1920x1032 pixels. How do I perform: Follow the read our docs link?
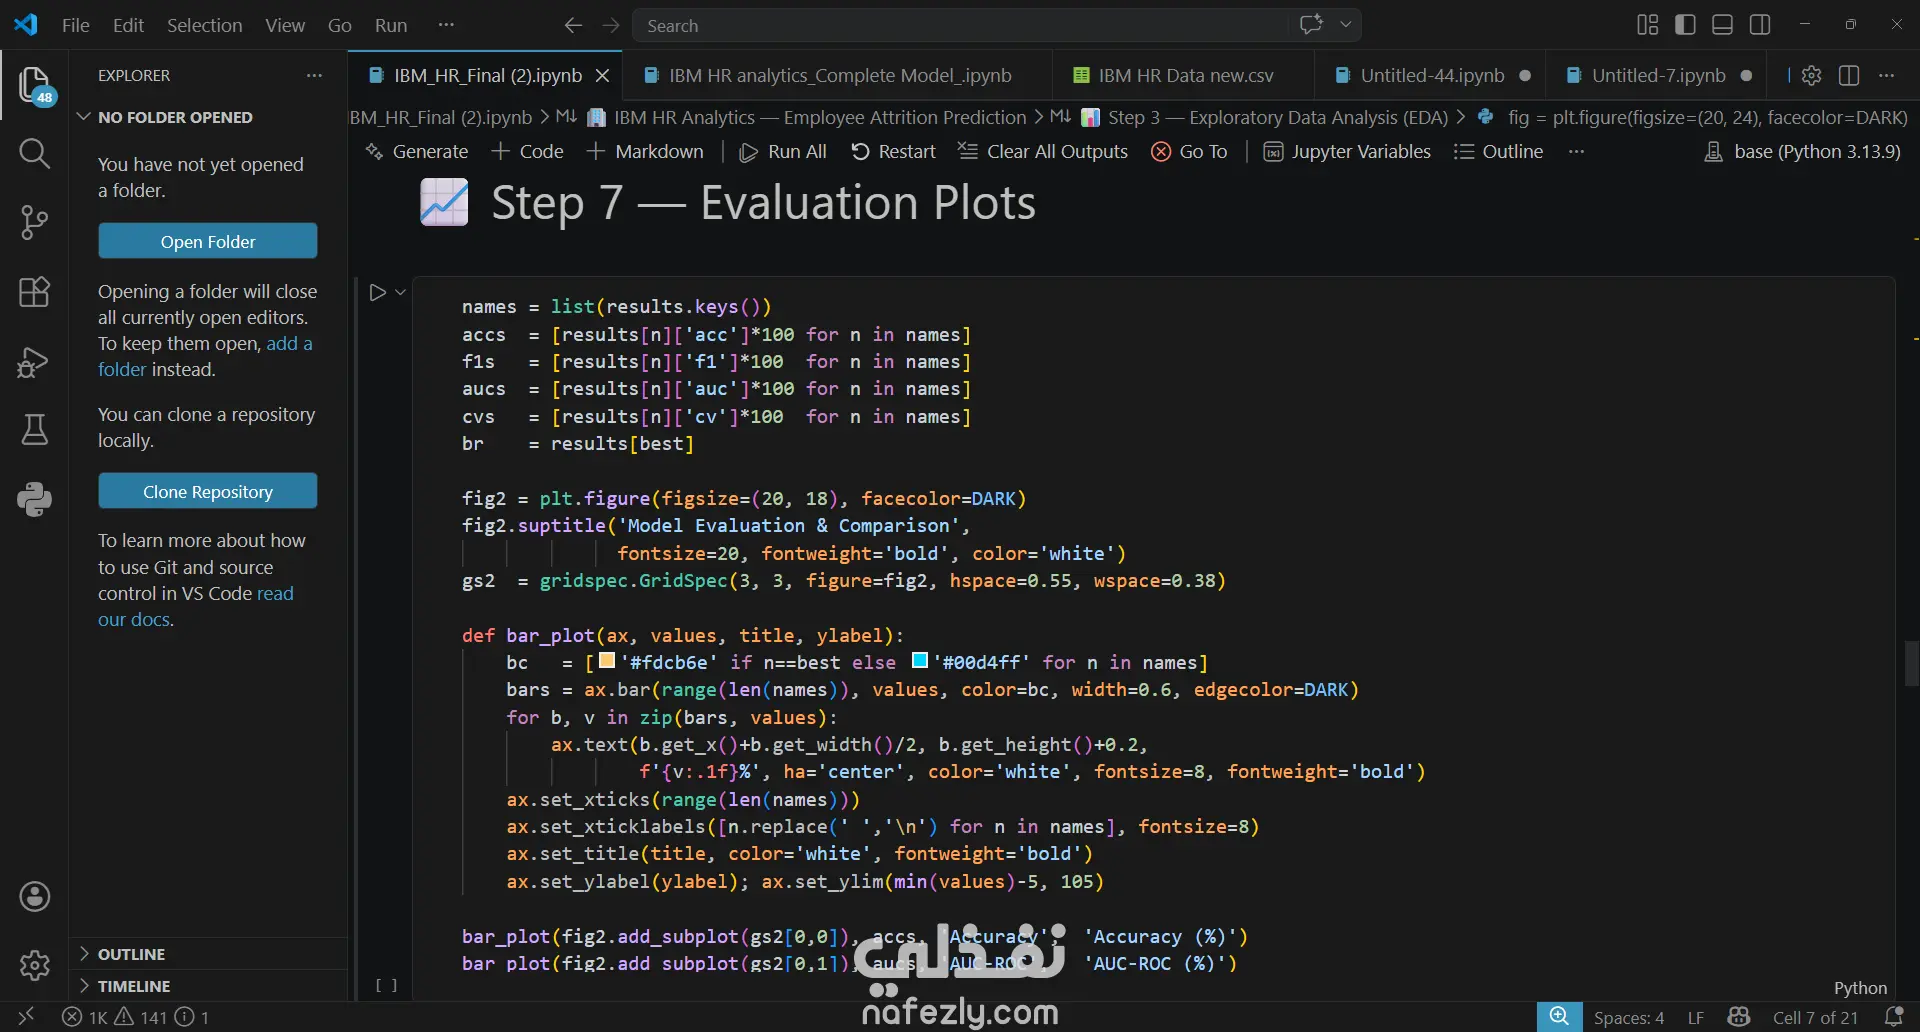[196, 606]
